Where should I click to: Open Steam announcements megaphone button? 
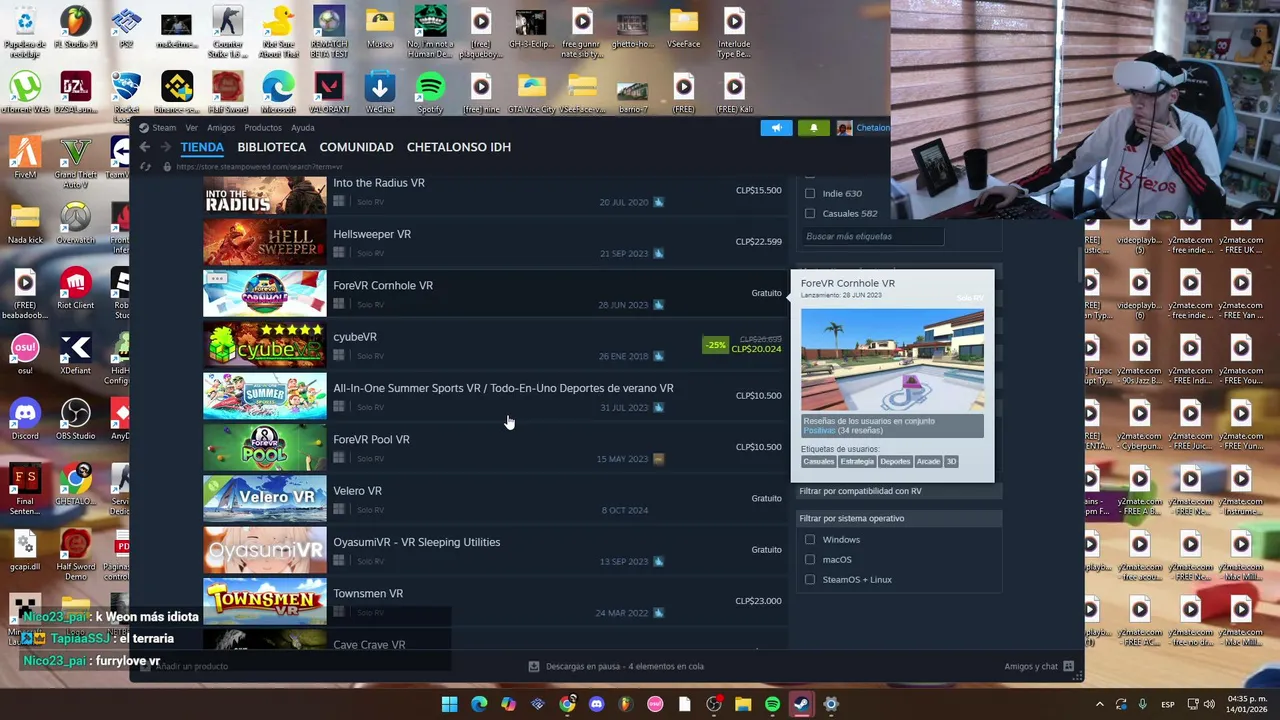click(776, 128)
